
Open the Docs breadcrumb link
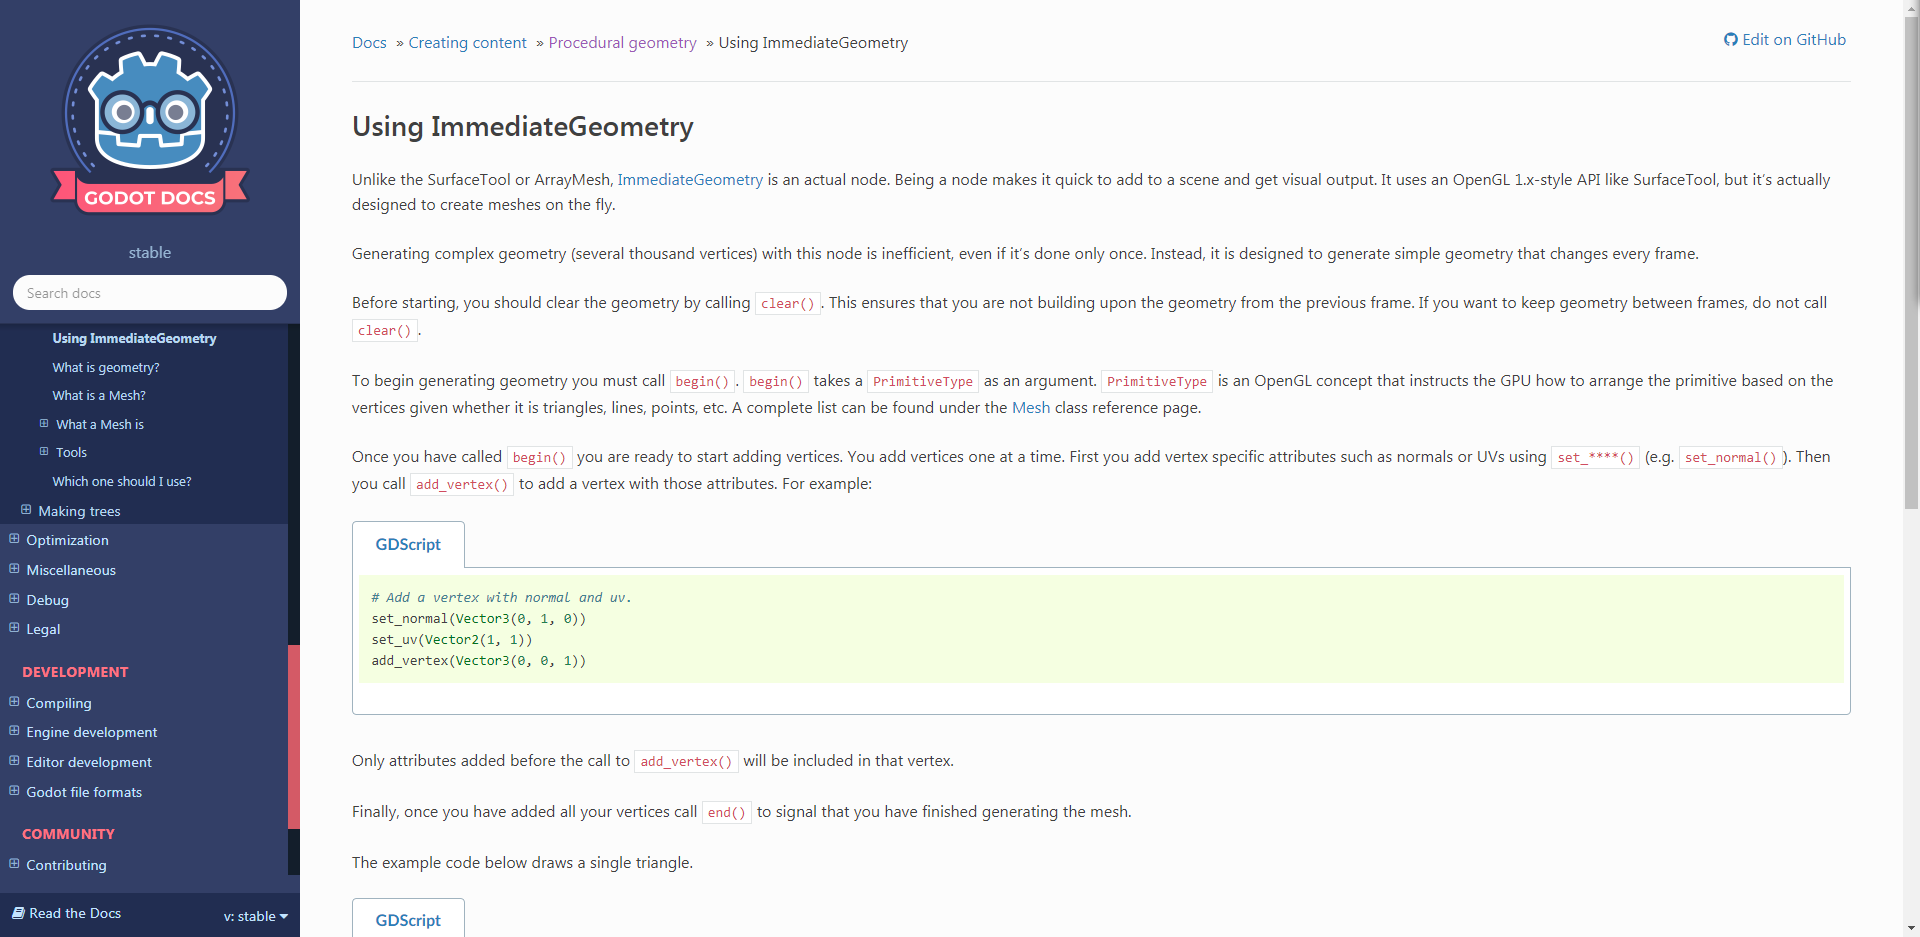(369, 42)
